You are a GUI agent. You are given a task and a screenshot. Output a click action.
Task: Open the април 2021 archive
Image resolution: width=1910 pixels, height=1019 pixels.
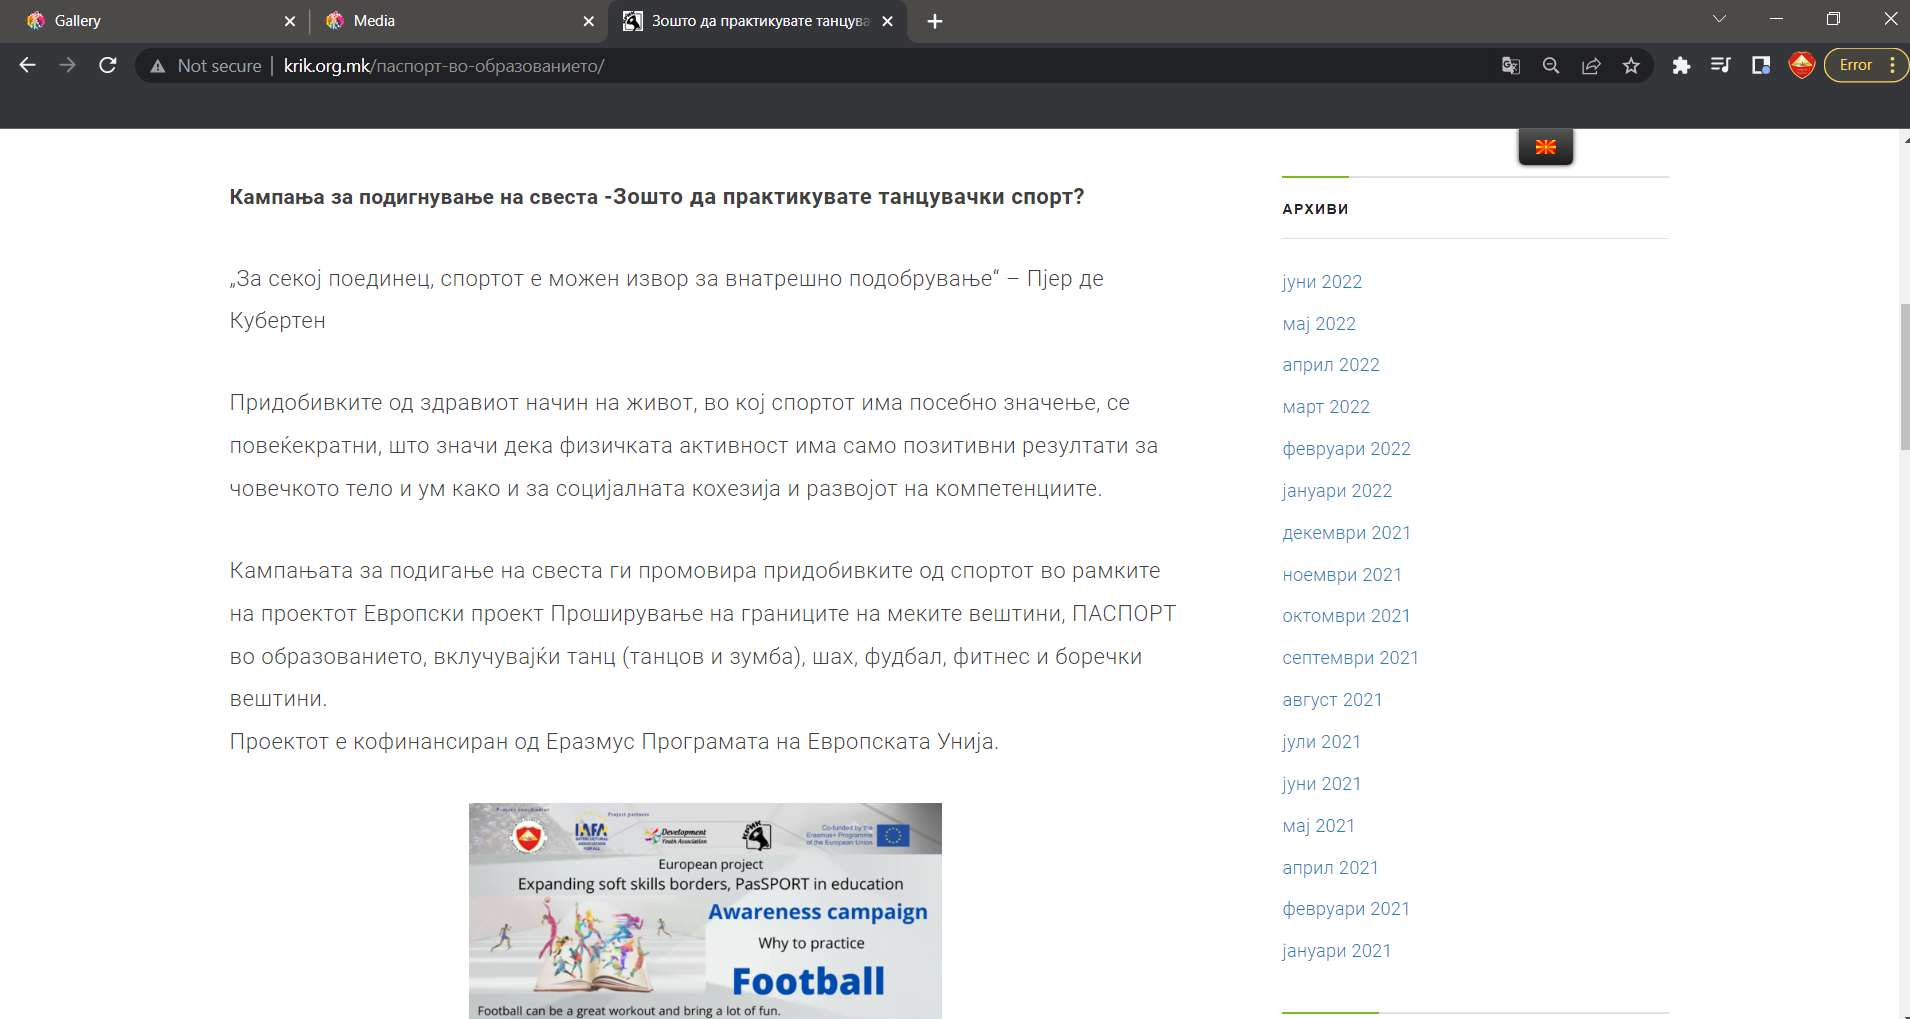pos(1330,868)
